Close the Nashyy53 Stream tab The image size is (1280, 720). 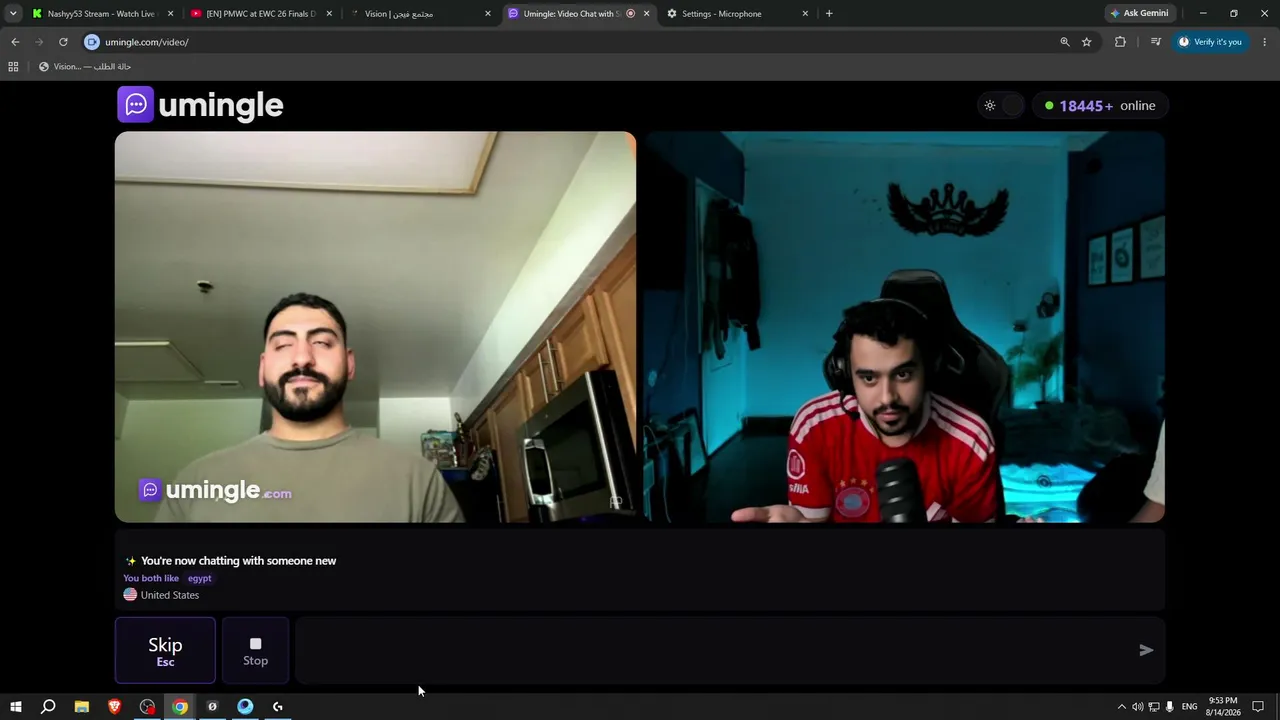click(x=171, y=14)
